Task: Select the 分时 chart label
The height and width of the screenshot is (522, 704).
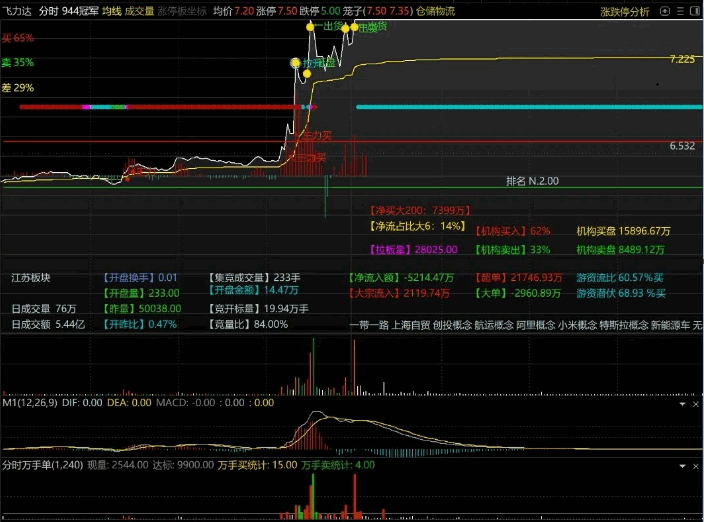Action: pyautogui.click(x=49, y=11)
